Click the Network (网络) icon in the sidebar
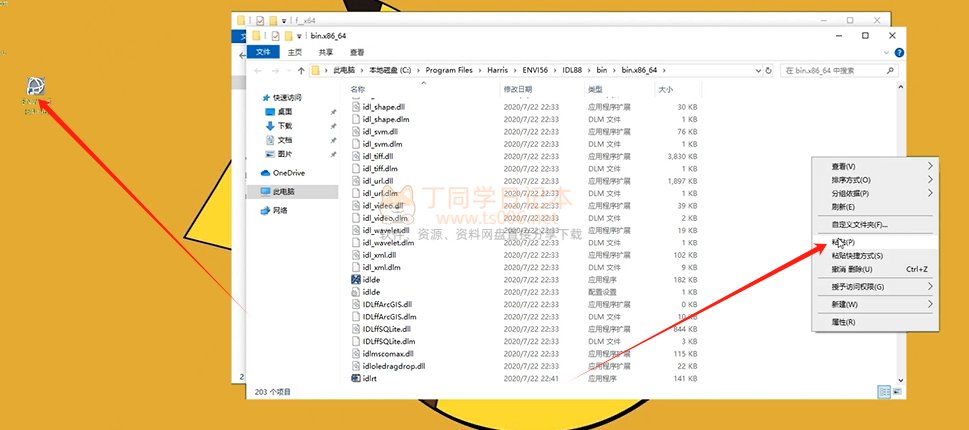 tap(265, 210)
